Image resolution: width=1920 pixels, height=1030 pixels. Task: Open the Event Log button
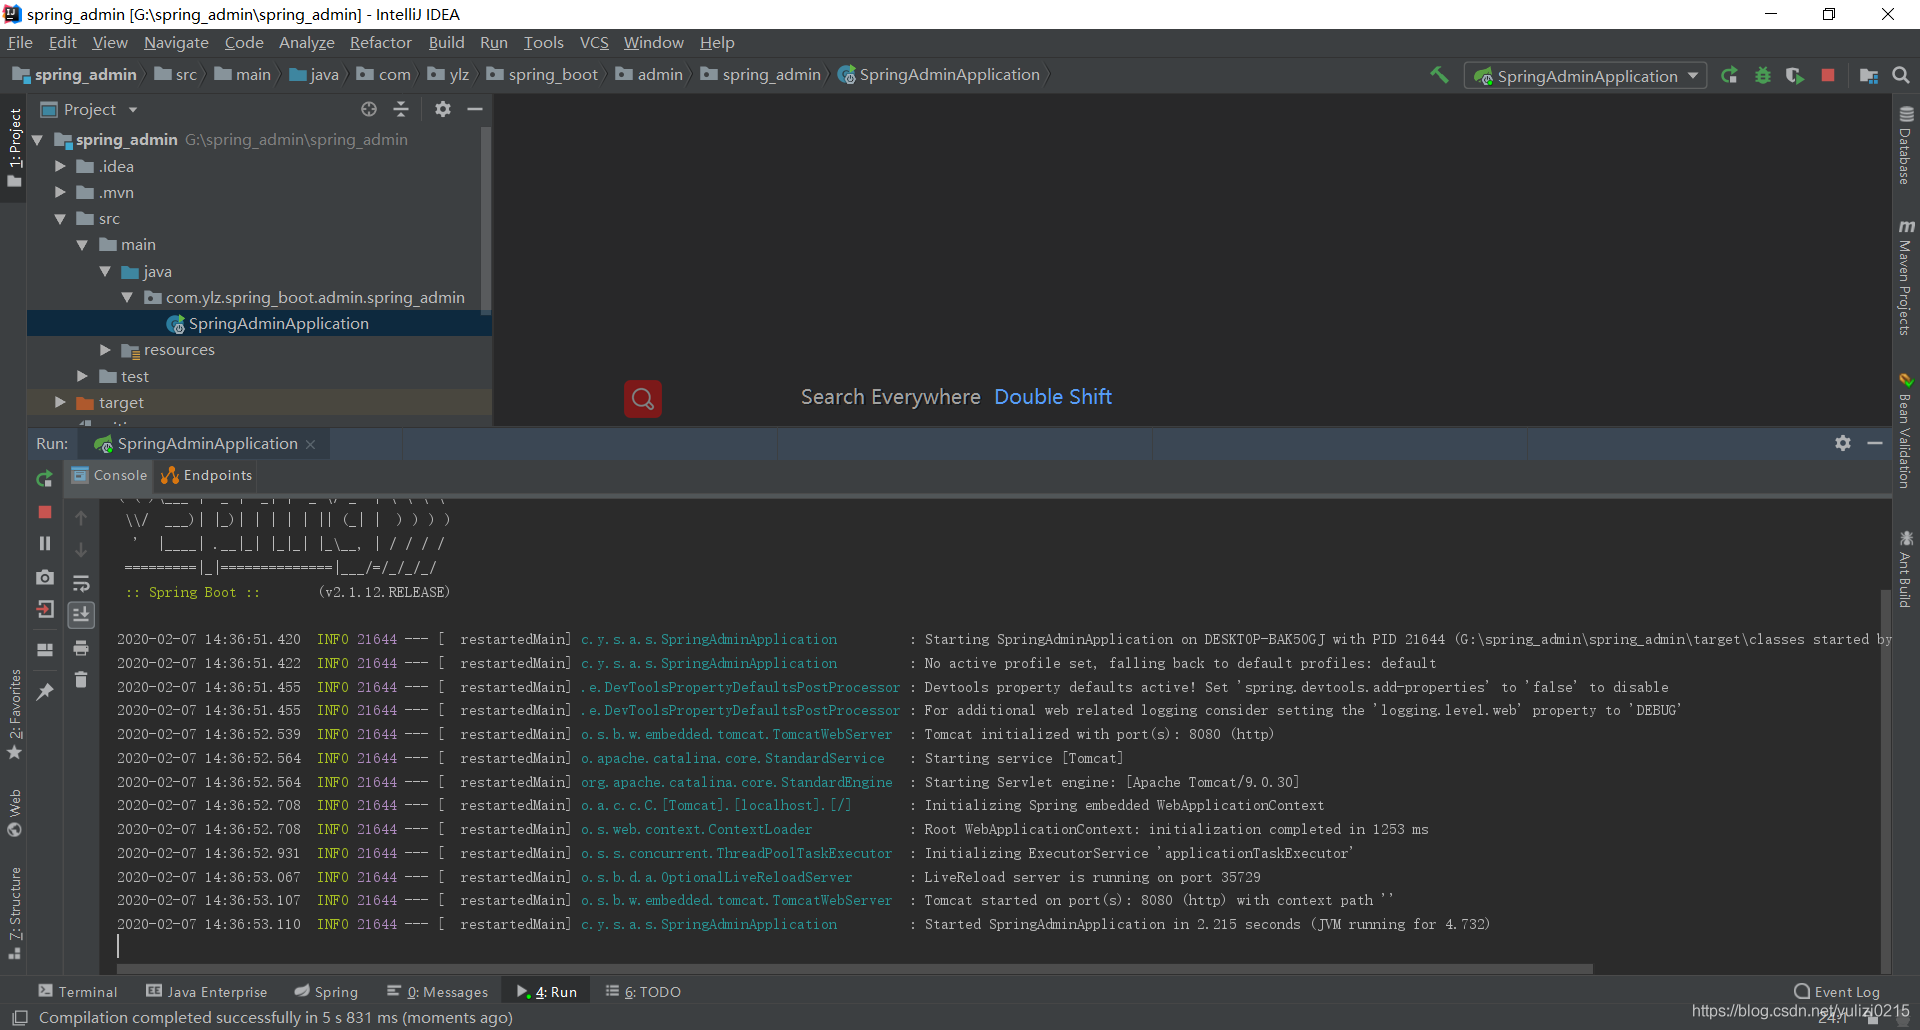1836,991
